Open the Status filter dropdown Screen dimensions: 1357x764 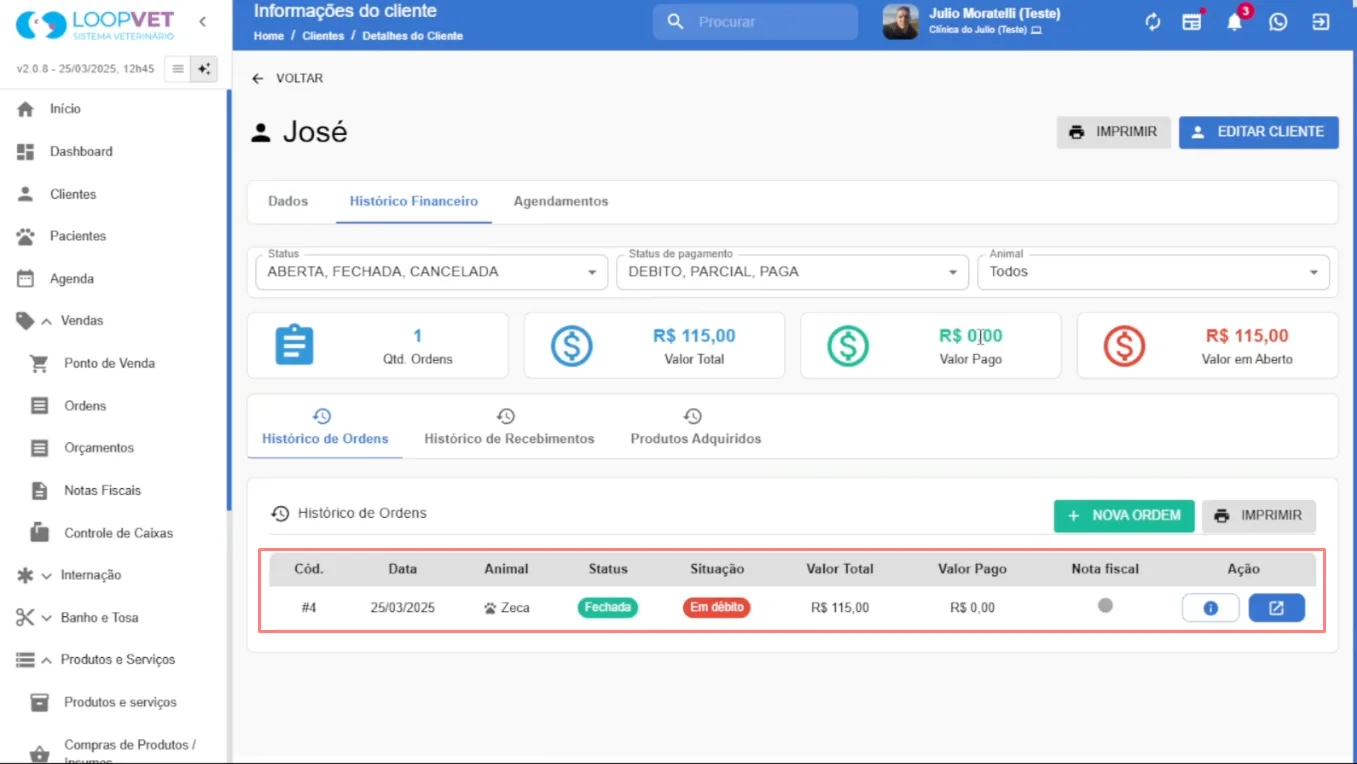click(x=432, y=272)
